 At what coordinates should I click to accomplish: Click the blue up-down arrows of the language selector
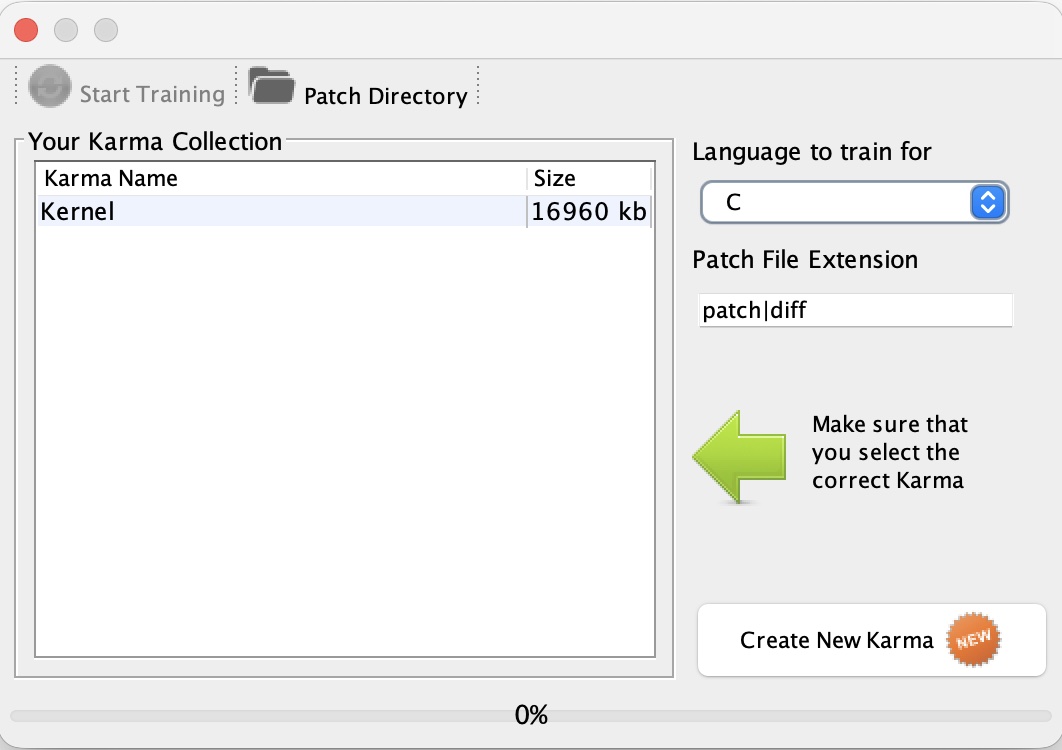point(987,203)
